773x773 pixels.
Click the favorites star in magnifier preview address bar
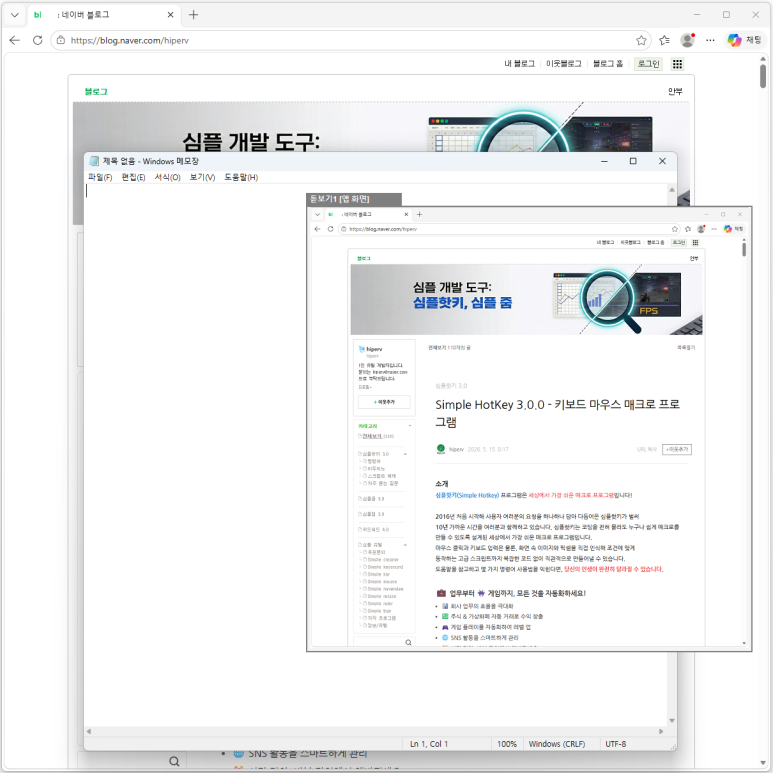coord(674,229)
